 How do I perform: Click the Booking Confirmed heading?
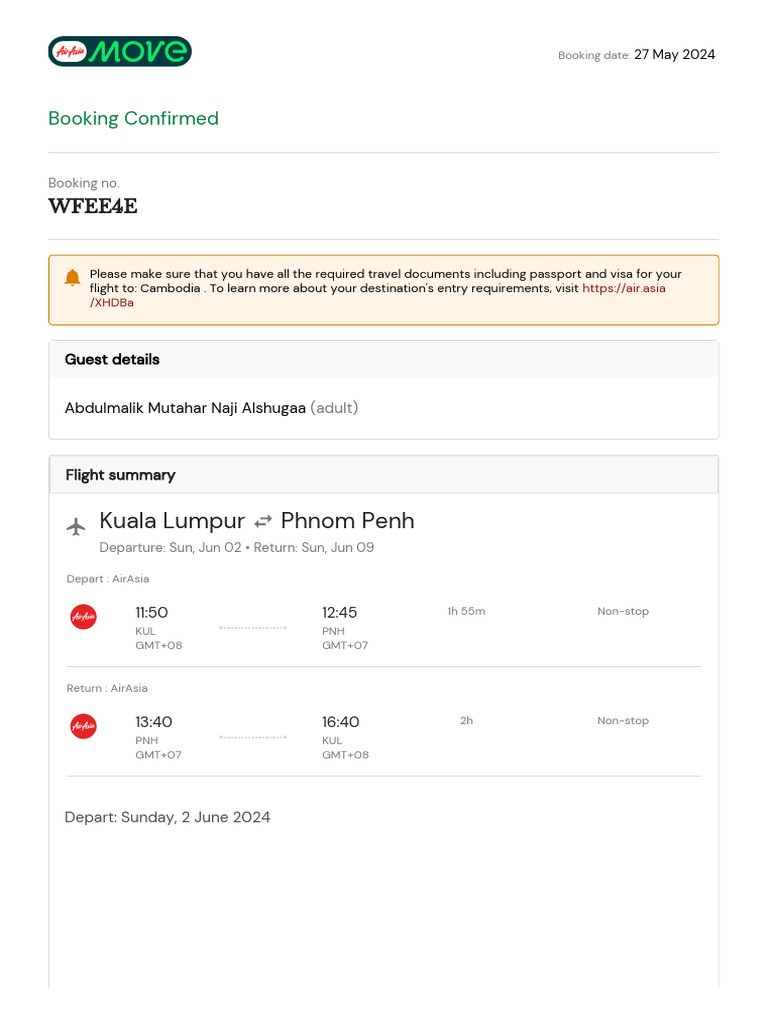pyautogui.click(x=133, y=118)
